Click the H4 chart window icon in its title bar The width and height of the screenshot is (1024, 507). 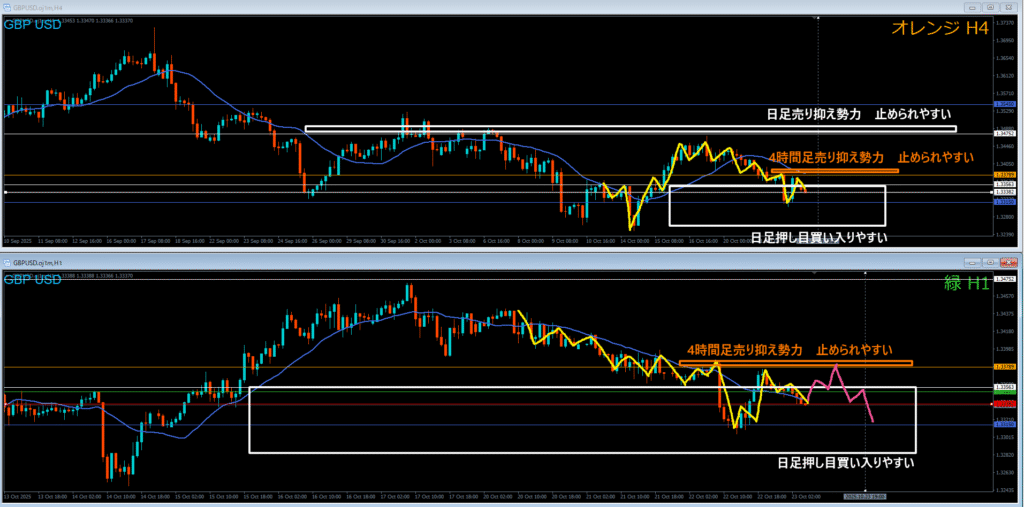(8, 7)
